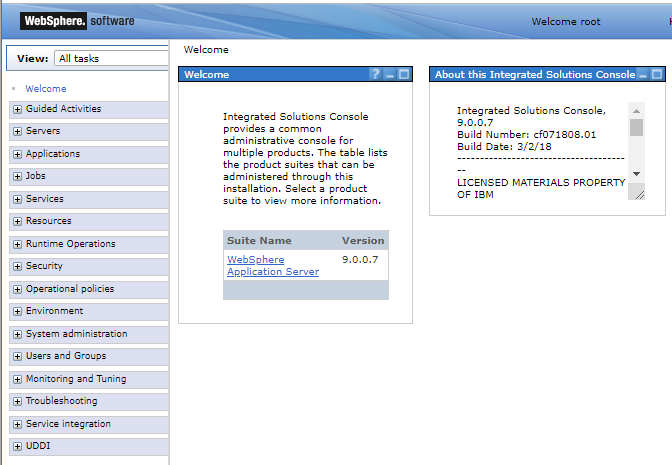The height and width of the screenshot is (465, 672).
Task: Expand the Resources section
Action: [x=17, y=222]
